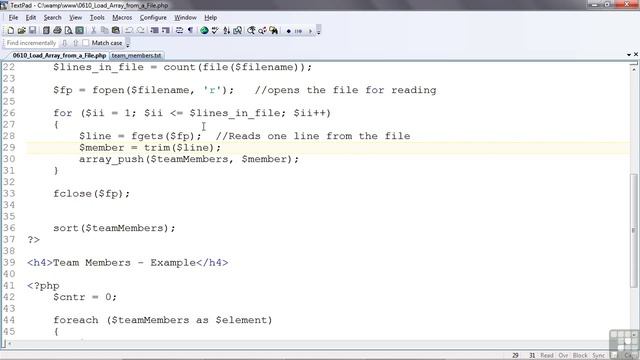Open the View menu
This screenshot has width=640, height=360.
(75, 18)
